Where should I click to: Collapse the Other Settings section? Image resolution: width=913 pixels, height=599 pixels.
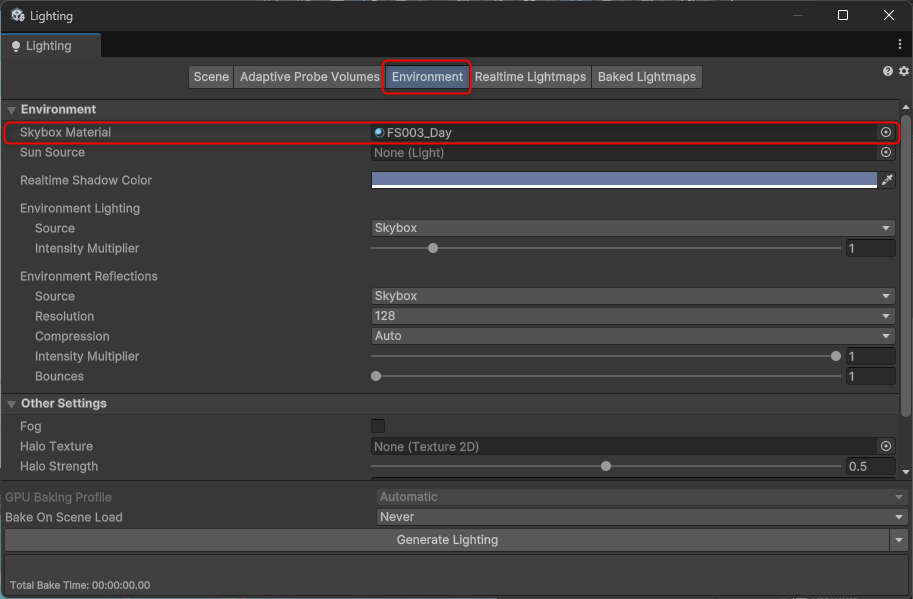click(12, 404)
